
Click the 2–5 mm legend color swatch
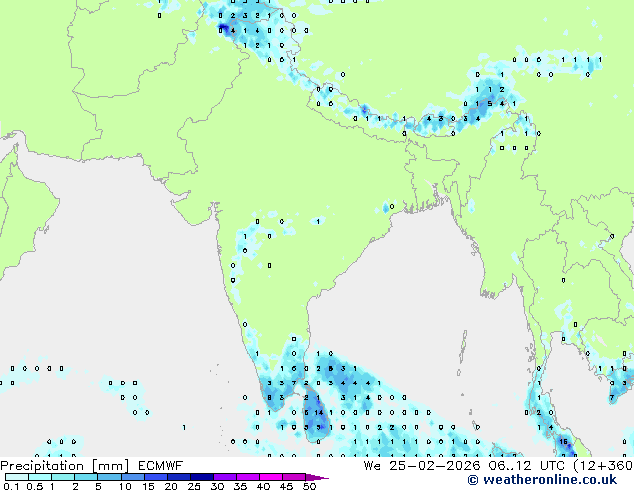point(86,477)
